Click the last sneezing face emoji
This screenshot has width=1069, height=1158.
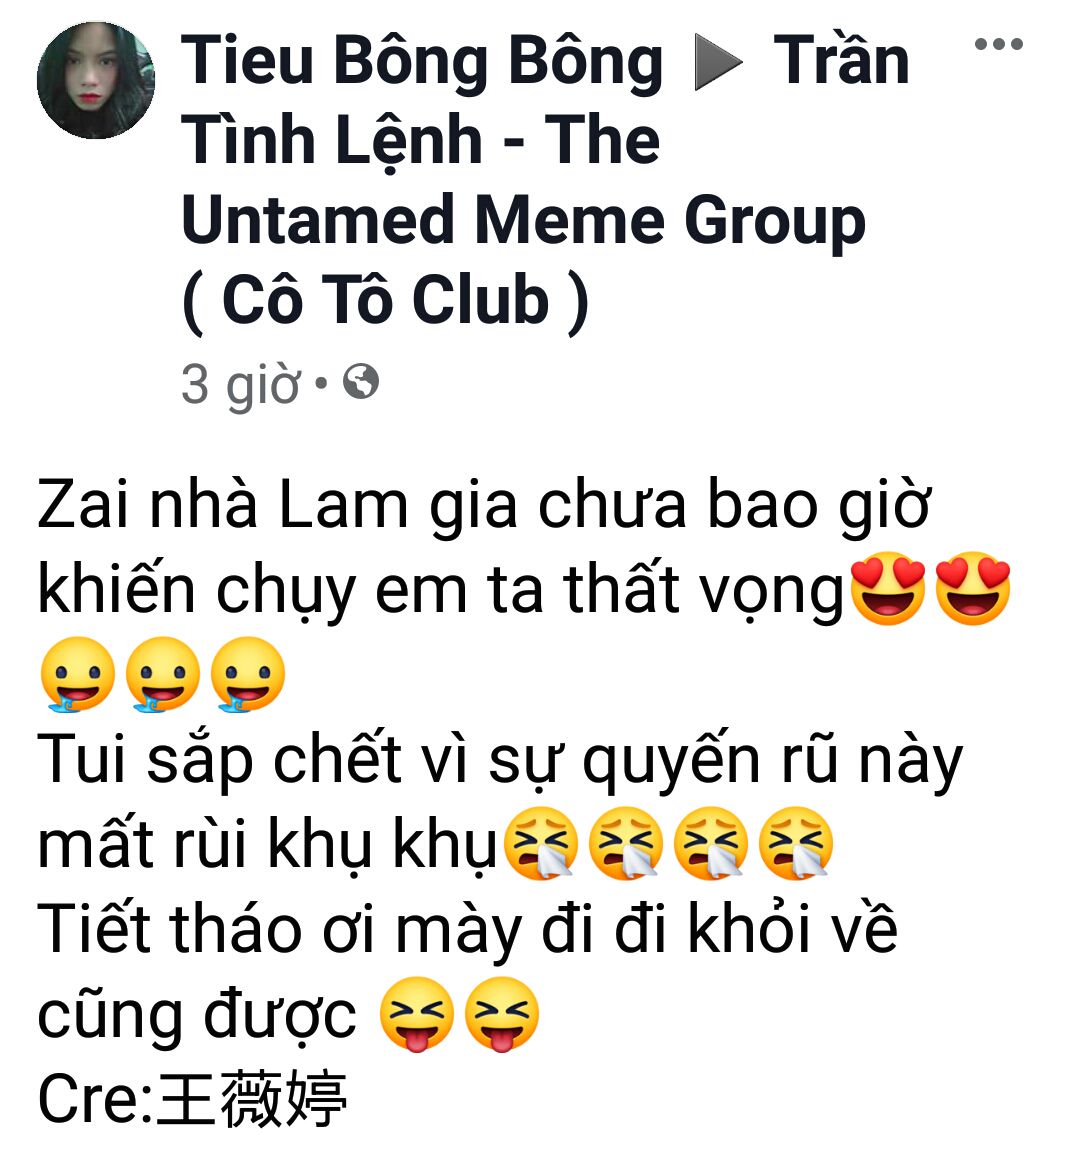(796, 843)
